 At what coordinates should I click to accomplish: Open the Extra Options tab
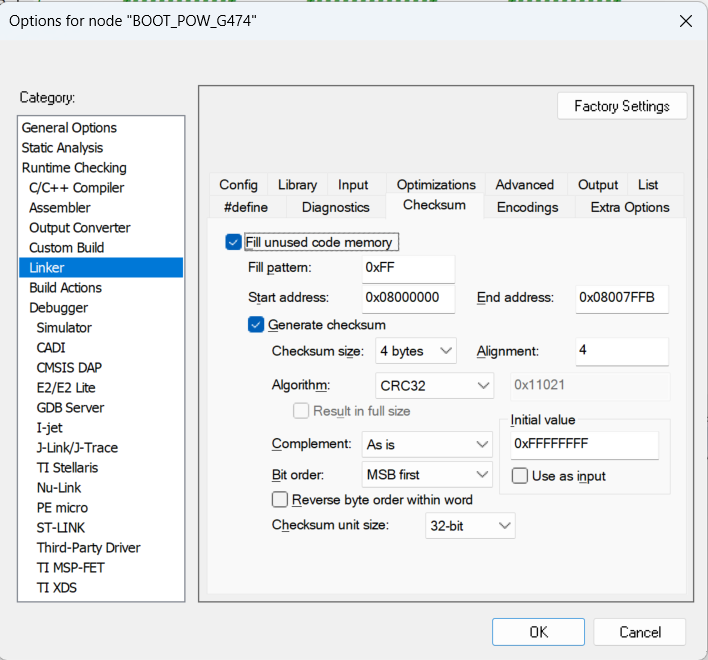pyautogui.click(x=629, y=207)
